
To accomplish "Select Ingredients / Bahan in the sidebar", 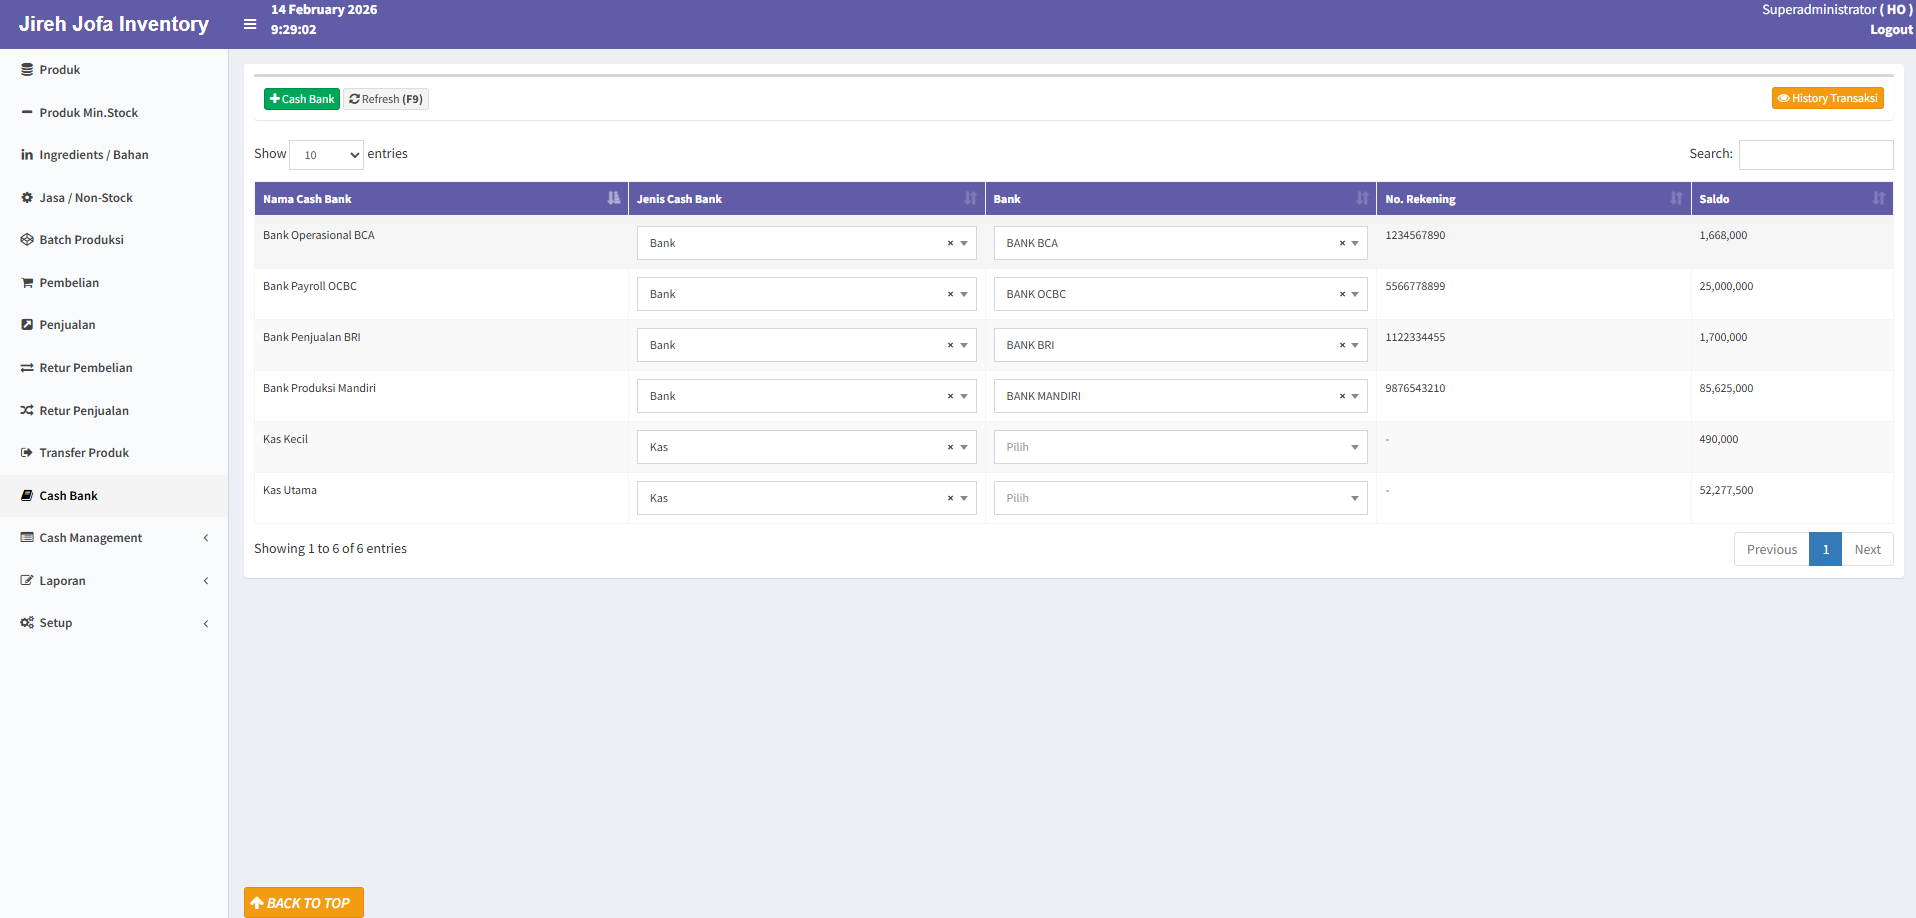I will click(x=93, y=154).
